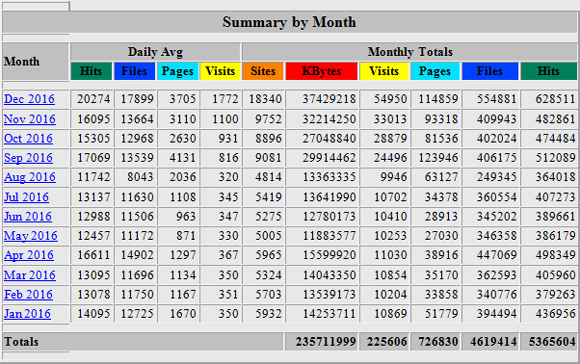This screenshot has height=364, width=580.
Task: Select May 2016 daily pages value 871
Action: 186,236
